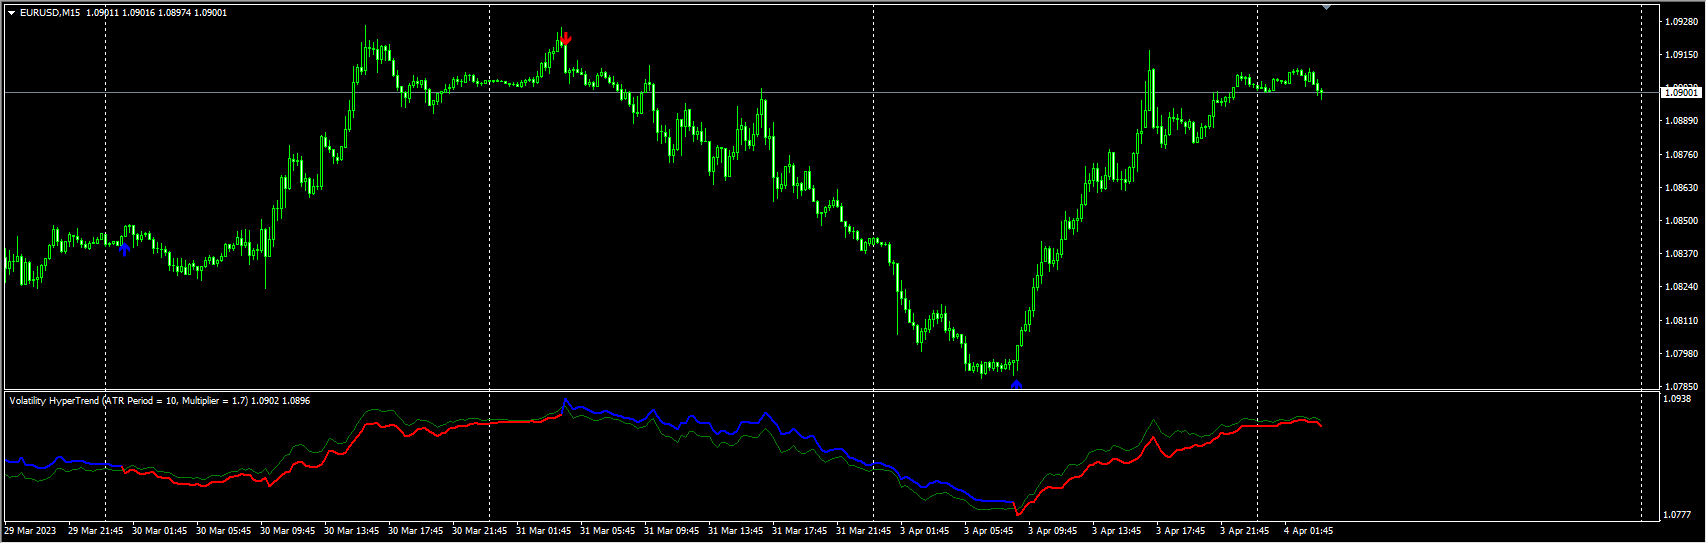Click the 30 Mar 21:45 time label

[479, 531]
